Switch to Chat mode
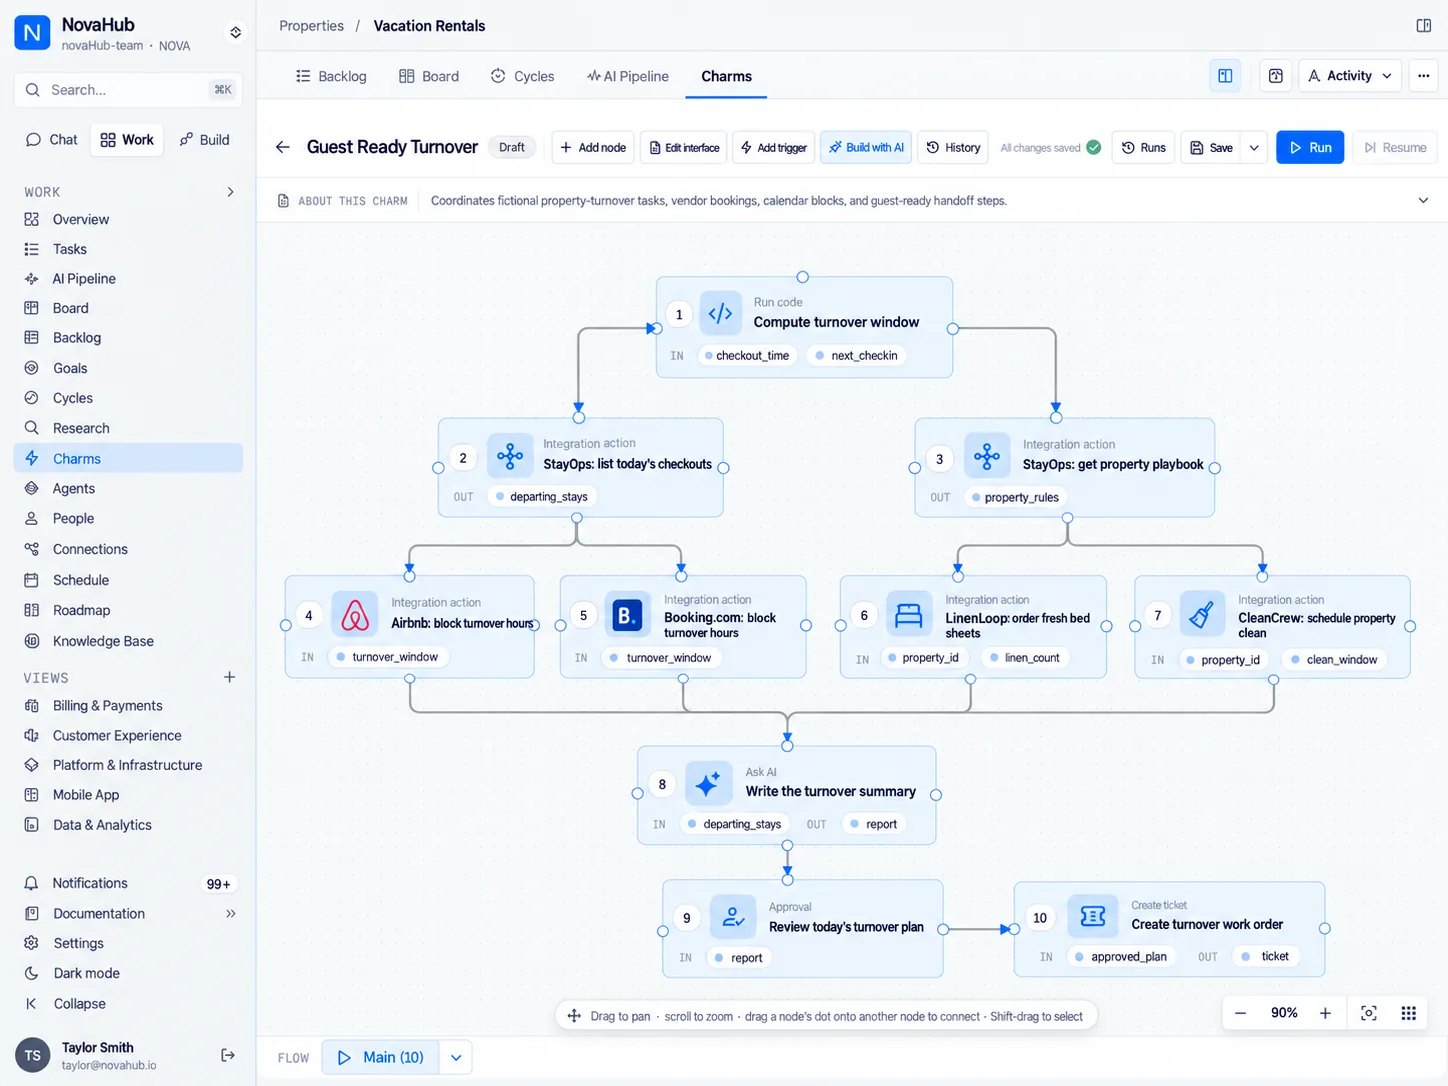Screen dimensions: 1448x1086 [52, 140]
